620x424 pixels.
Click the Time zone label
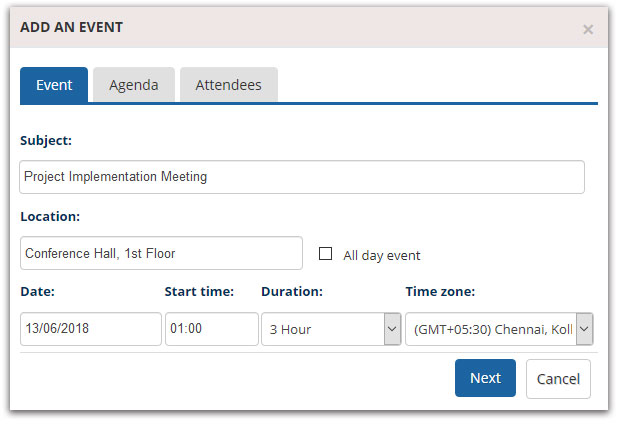point(440,292)
